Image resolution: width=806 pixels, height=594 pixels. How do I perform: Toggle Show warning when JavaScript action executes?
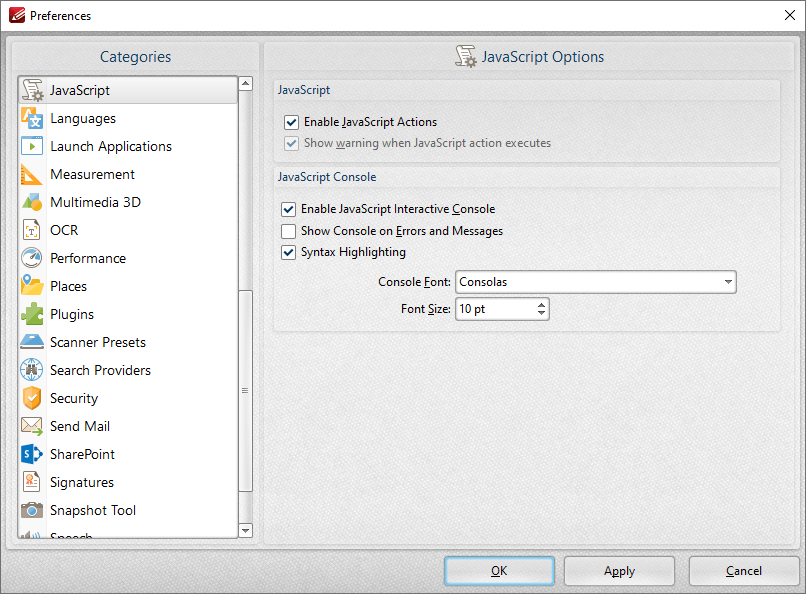291,143
